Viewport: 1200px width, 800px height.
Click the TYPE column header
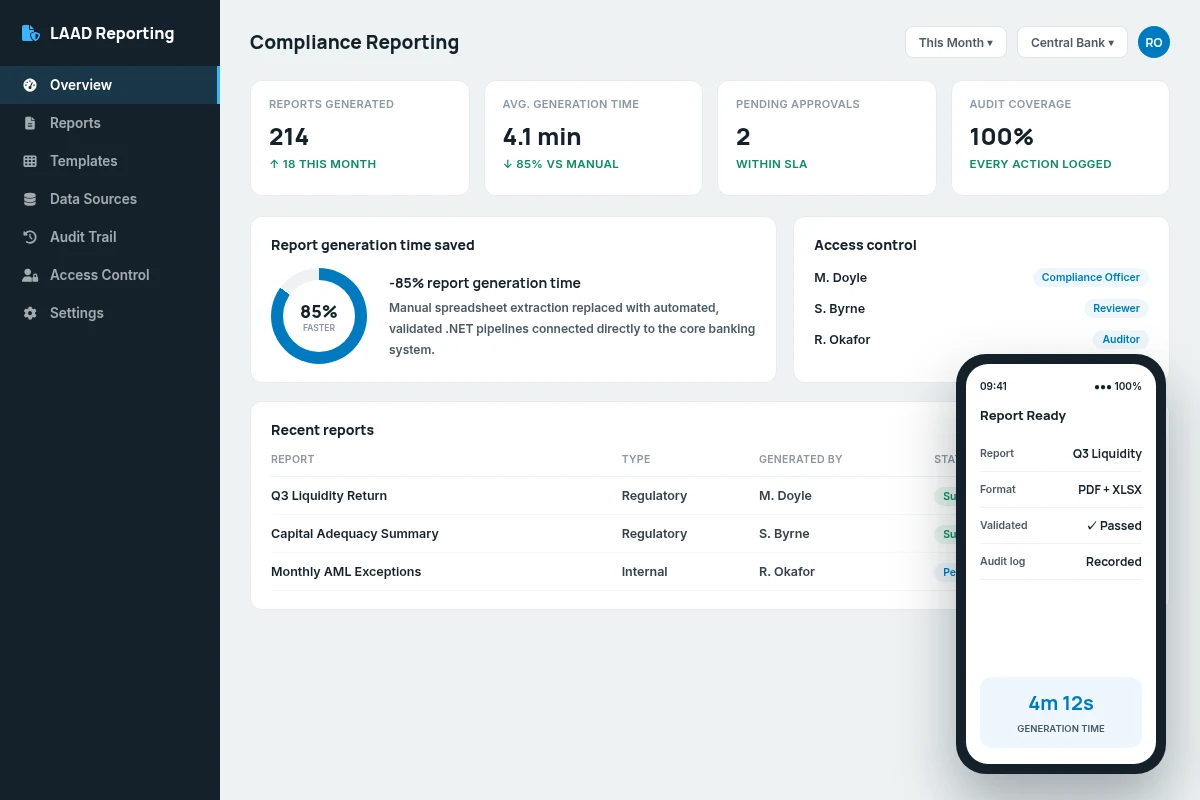636,459
